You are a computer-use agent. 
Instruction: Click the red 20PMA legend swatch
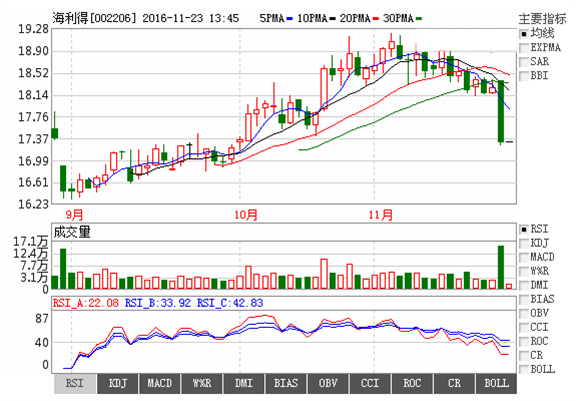375,18
